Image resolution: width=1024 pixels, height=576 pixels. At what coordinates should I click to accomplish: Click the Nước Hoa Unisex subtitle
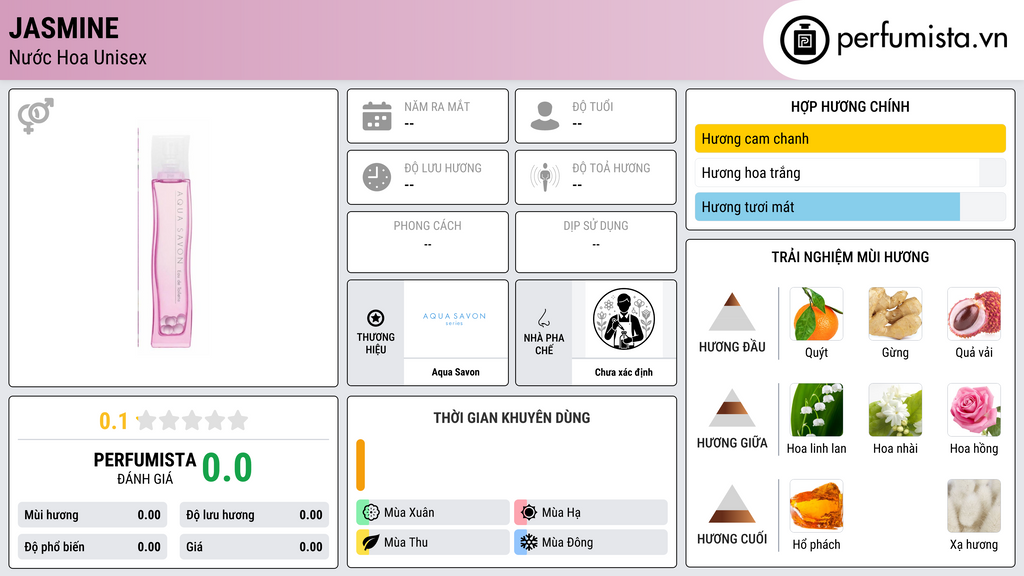pyautogui.click(x=78, y=57)
